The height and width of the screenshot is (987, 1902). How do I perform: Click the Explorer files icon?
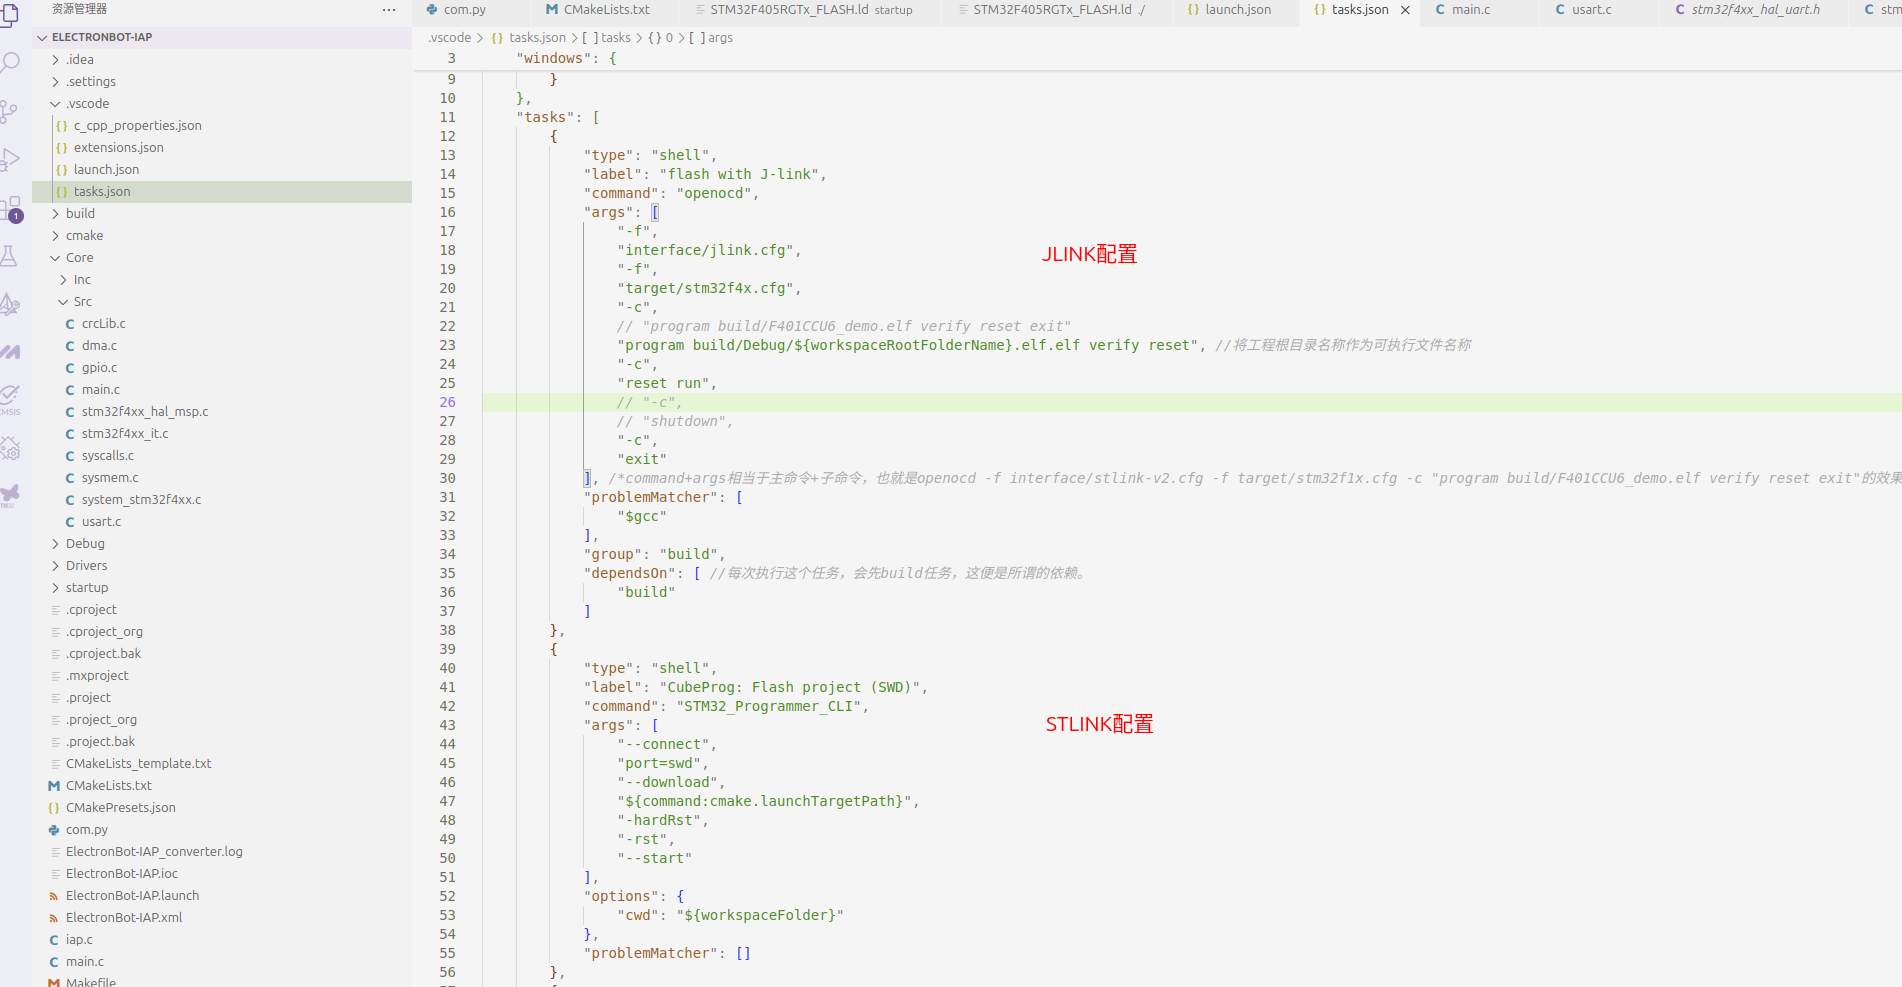[10, 14]
